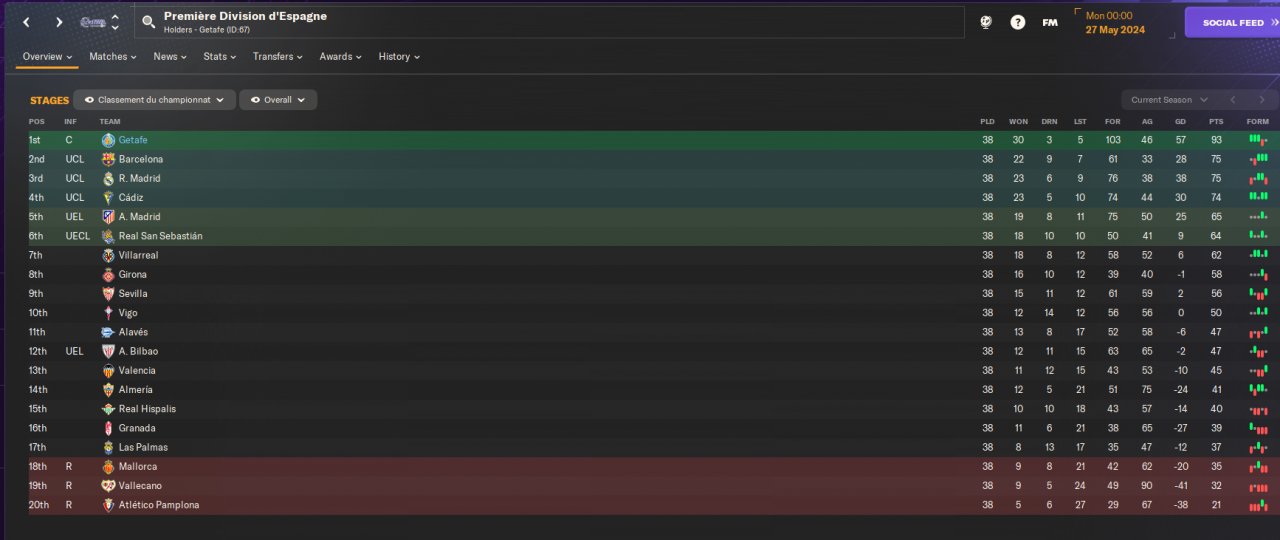The height and width of the screenshot is (540, 1280).
Task: Go back with the left navigation arrow
Action: (26, 22)
